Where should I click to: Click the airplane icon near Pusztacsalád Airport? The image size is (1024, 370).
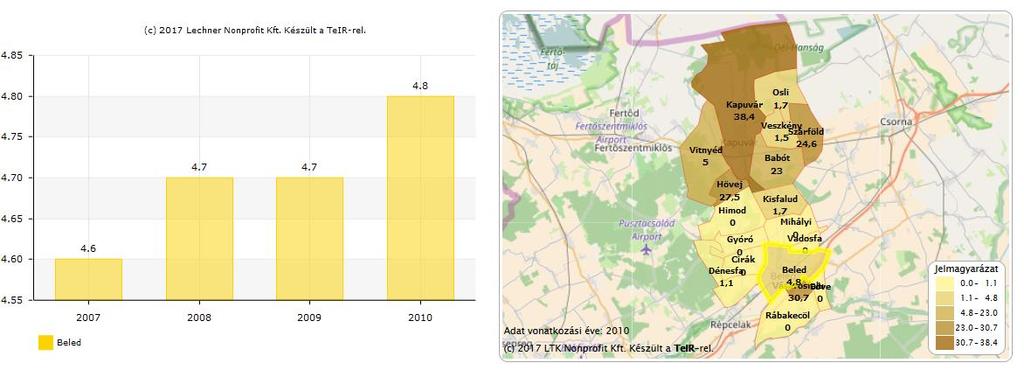click(x=647, y=249)
